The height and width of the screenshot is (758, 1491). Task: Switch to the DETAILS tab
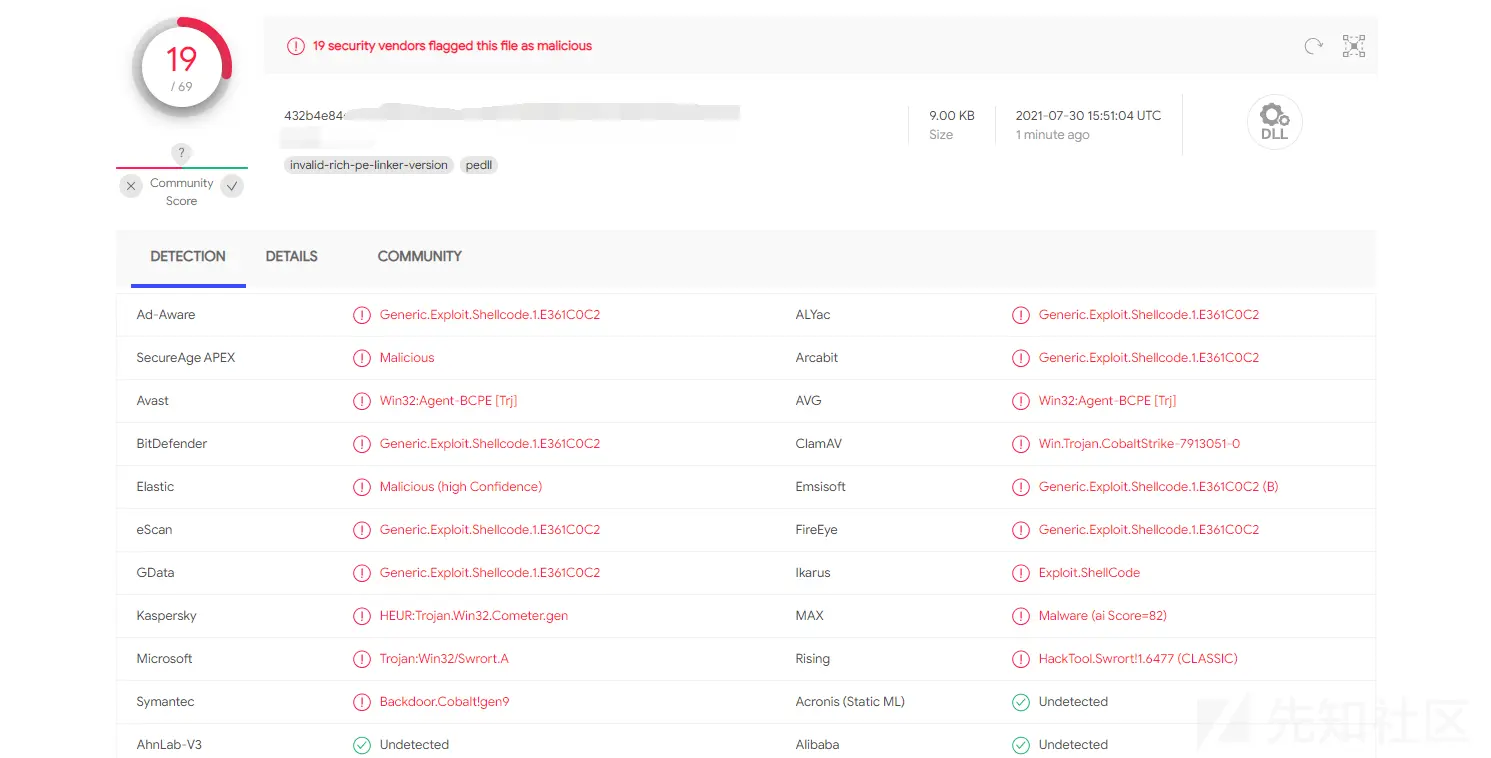[x=291, y=257]
